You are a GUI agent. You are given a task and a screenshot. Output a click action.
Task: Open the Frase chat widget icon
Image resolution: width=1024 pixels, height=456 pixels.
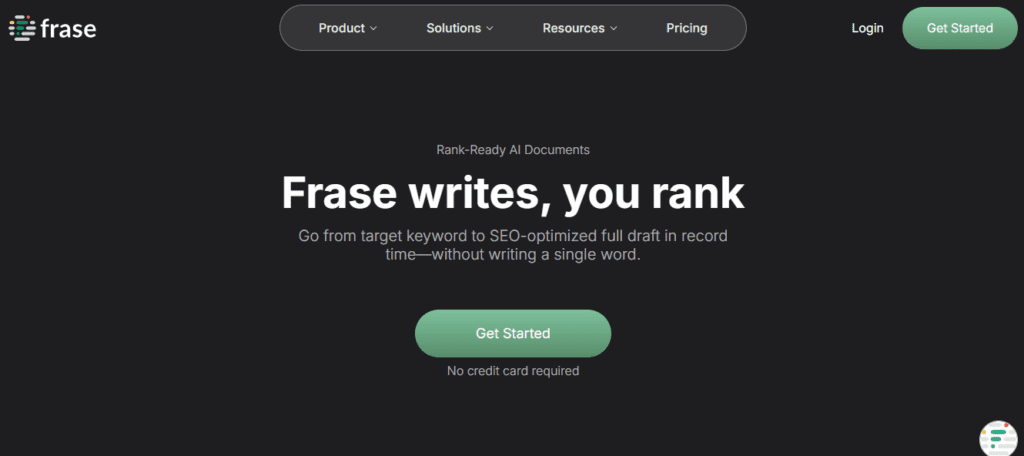[x=998, y=436]
